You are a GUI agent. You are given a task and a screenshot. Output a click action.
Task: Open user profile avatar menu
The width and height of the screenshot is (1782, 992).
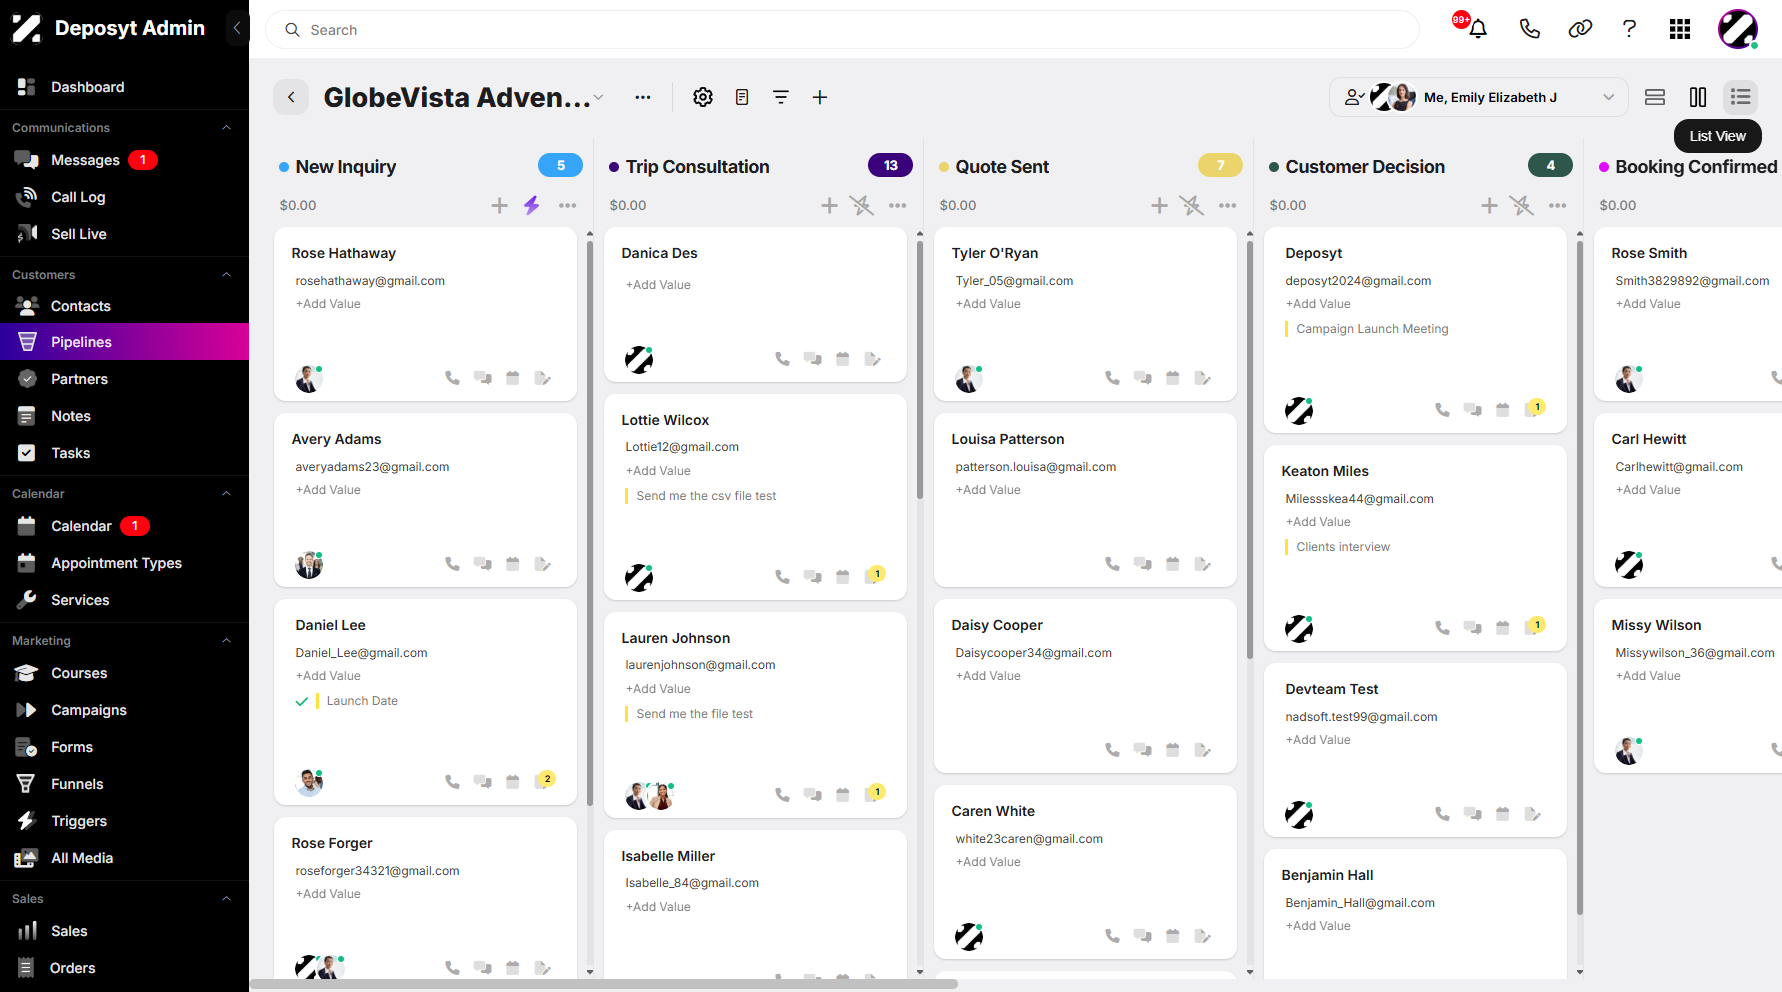click(1738, 29)
